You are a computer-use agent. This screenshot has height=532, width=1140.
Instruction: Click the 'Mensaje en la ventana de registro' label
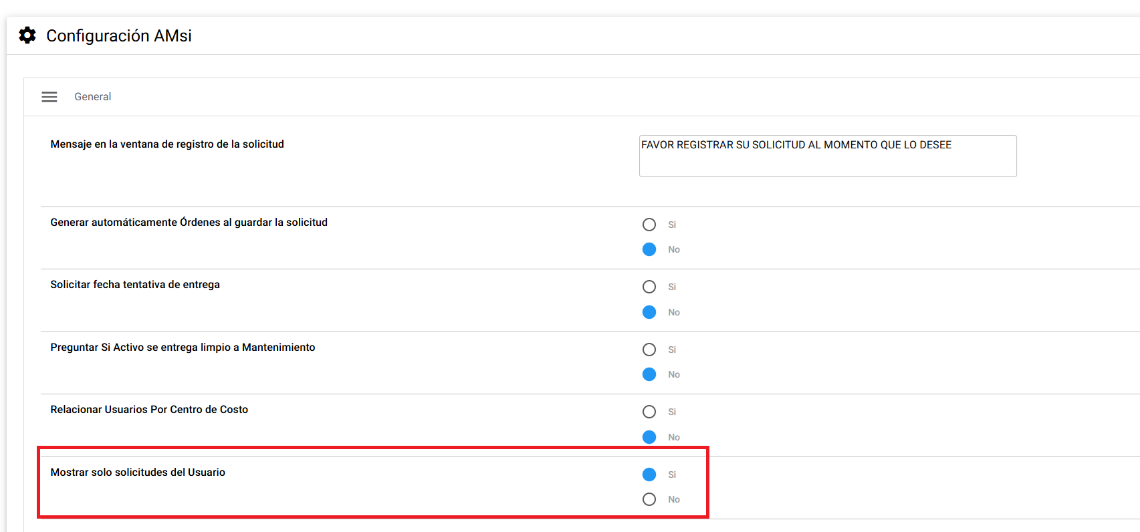[x=167, y=144]
